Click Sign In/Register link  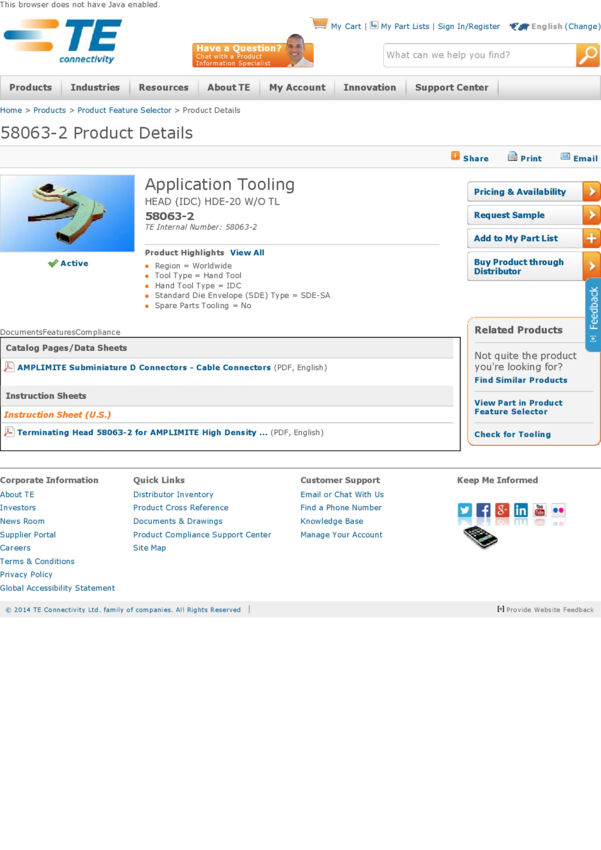(x=469, y=26)
